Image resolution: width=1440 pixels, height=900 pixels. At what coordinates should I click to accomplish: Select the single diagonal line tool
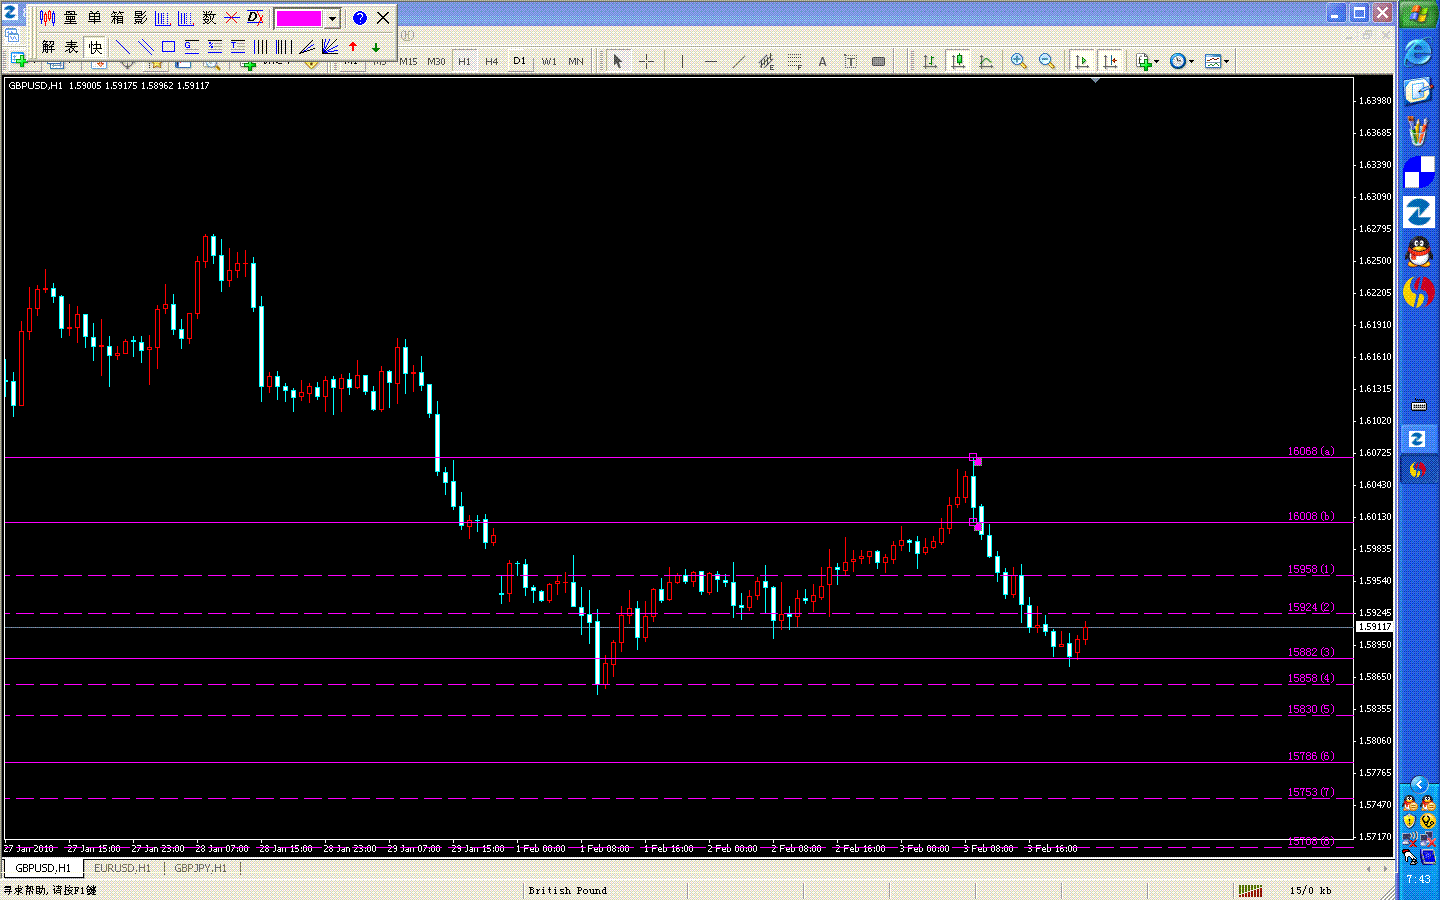pos(123,47)
